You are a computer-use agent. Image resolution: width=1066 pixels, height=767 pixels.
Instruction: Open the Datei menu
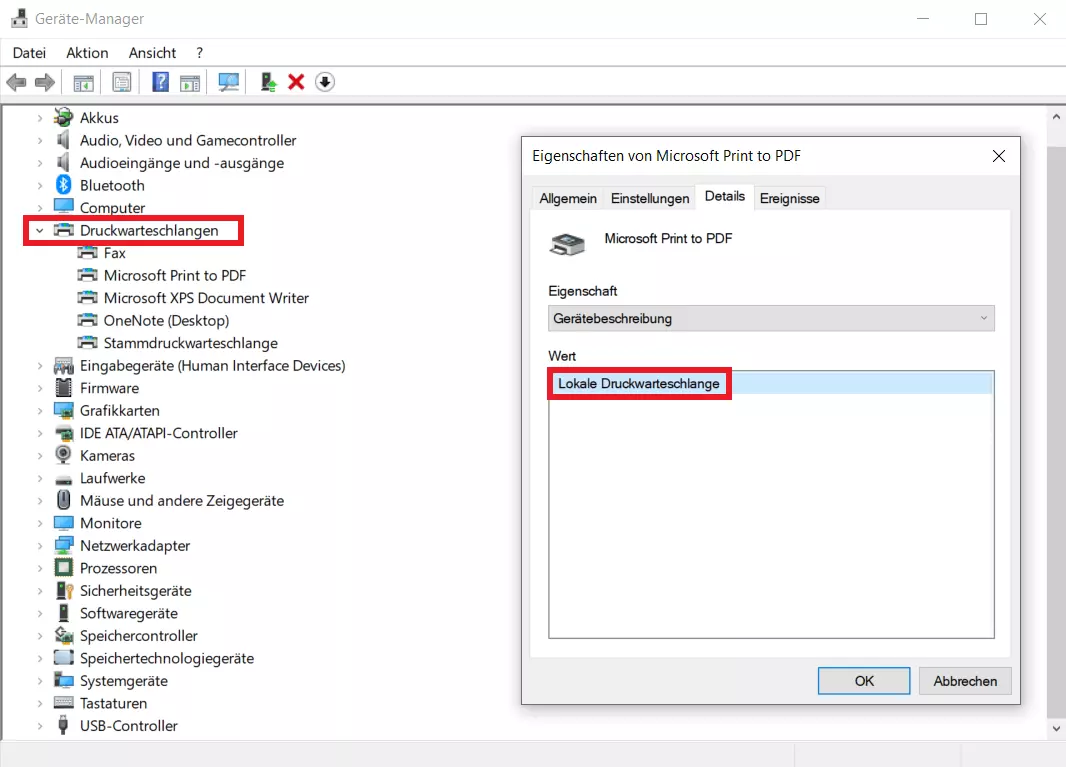click(x=29, y=52)
